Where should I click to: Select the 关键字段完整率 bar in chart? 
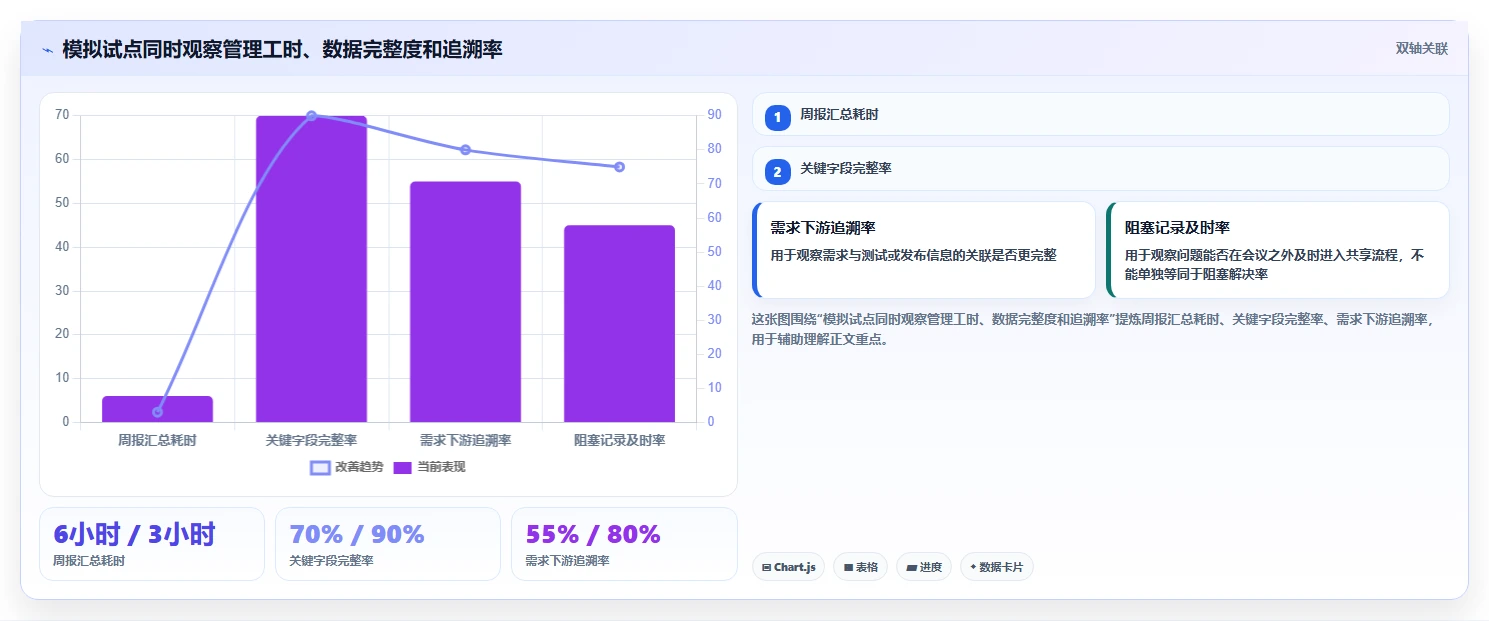click(311, 269)
